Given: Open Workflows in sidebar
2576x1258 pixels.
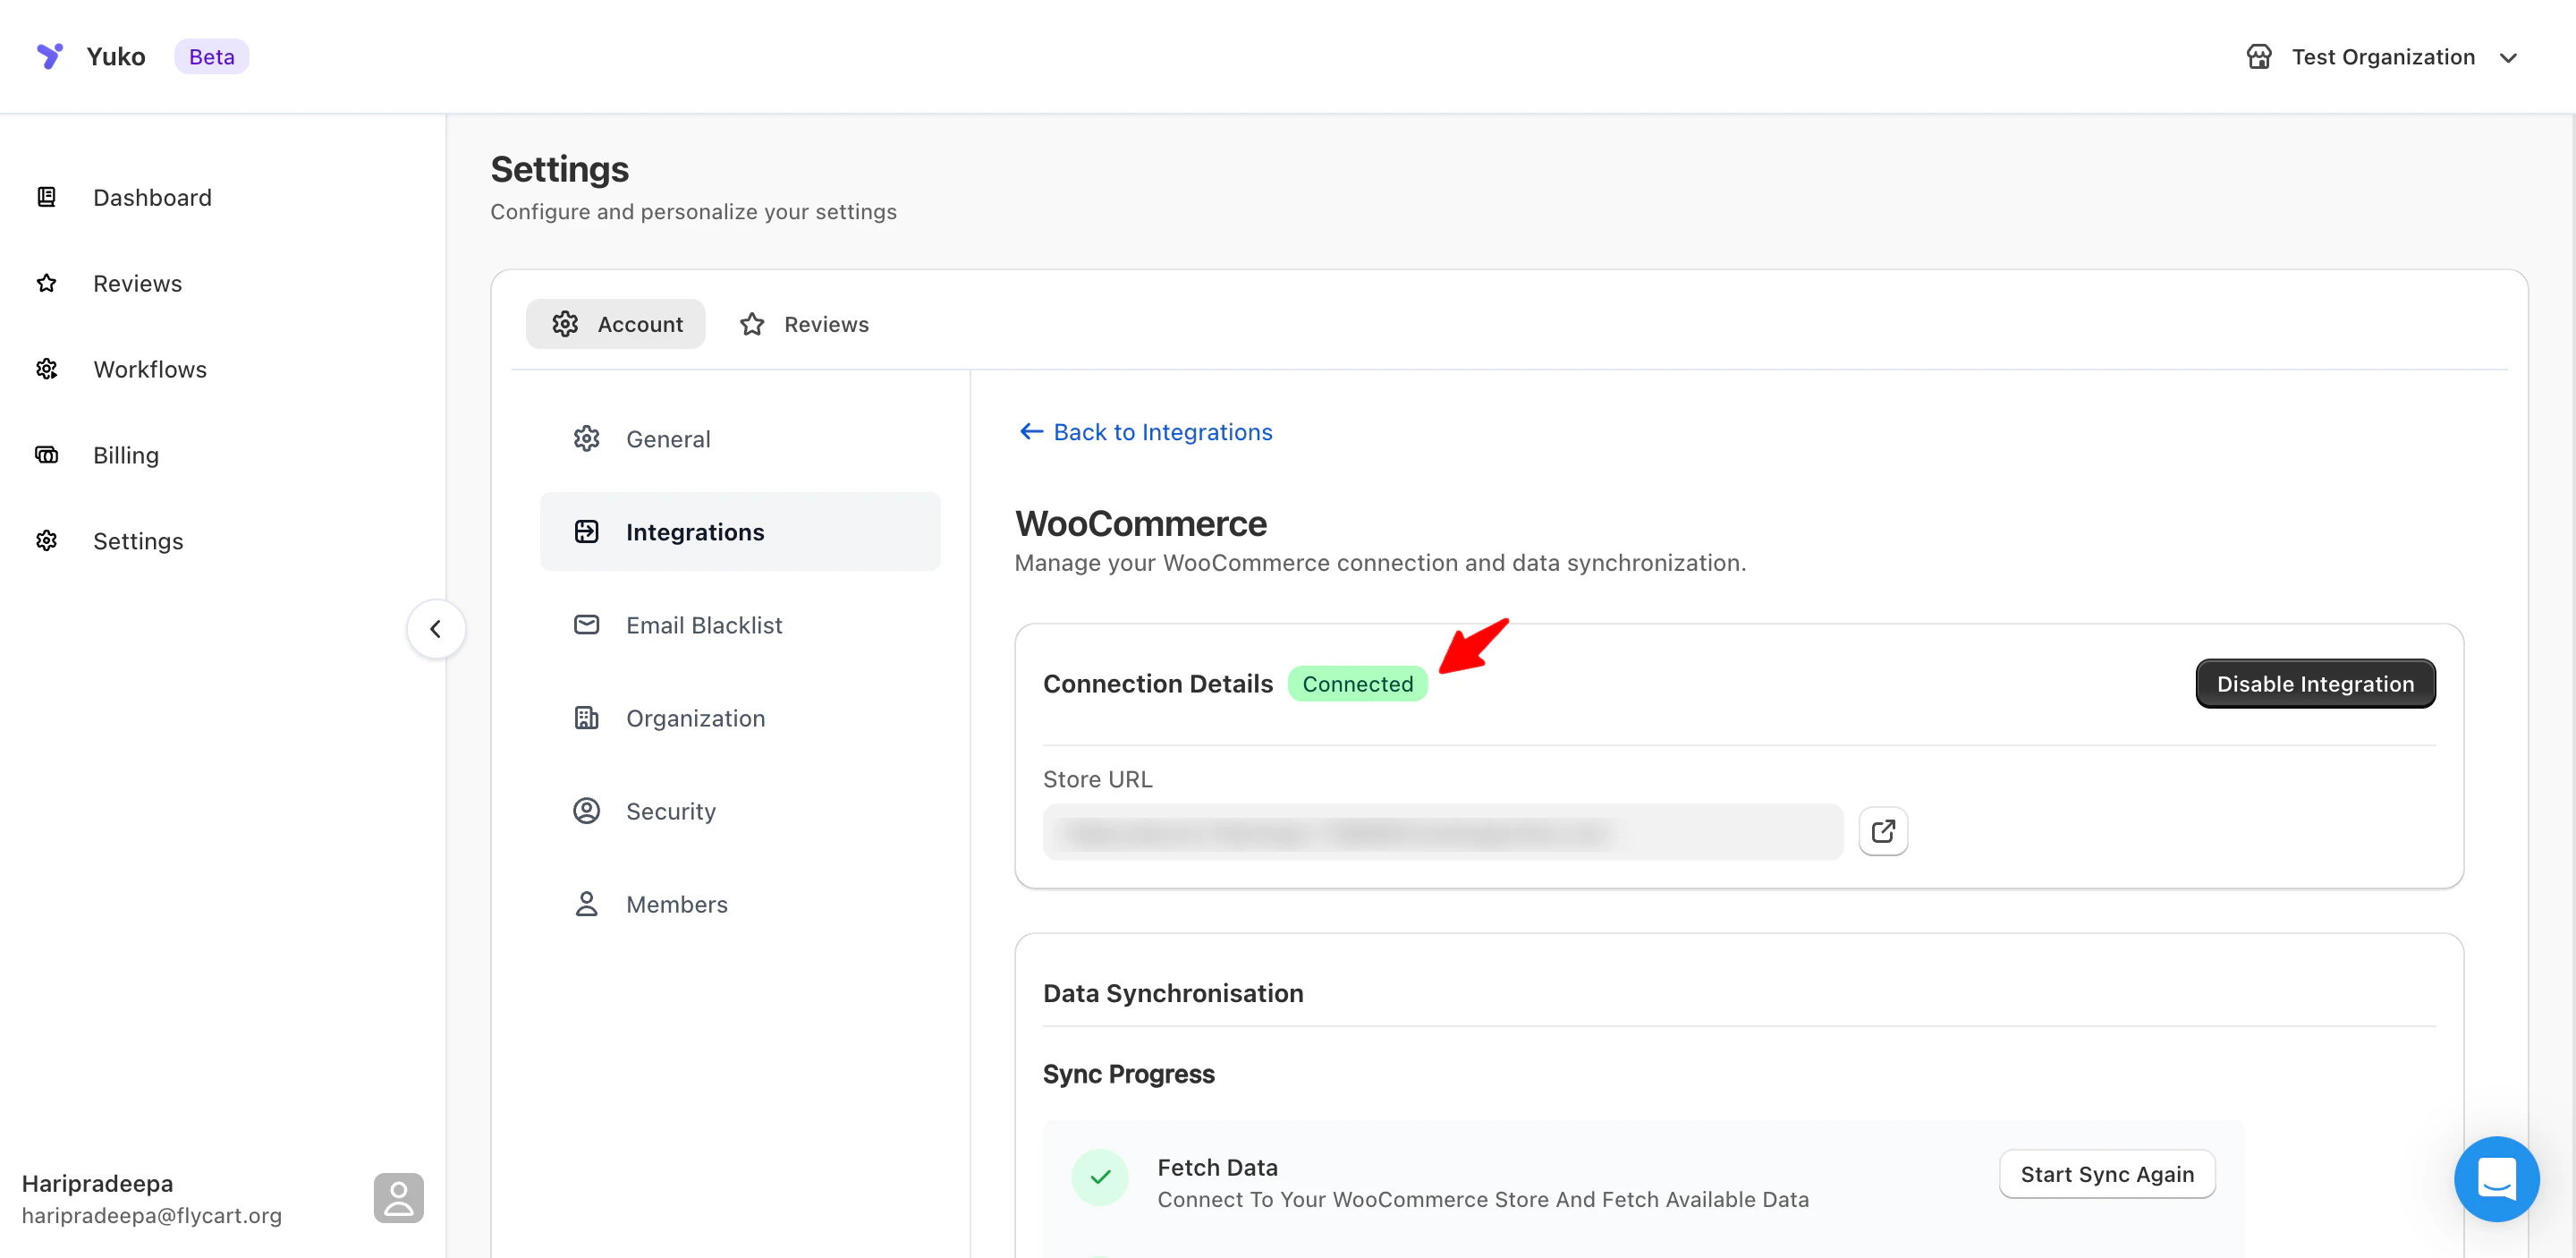Looking at the screenshot, I should click(x=150, y=369).
